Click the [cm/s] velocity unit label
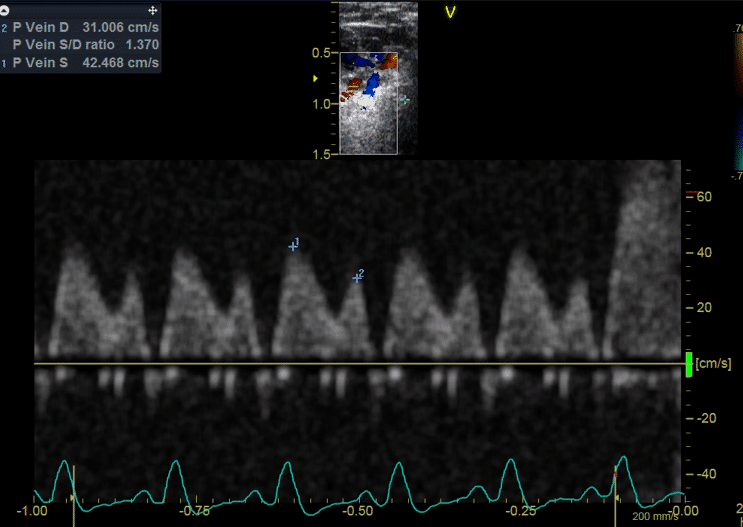743x527 pixels. (712, 362)
